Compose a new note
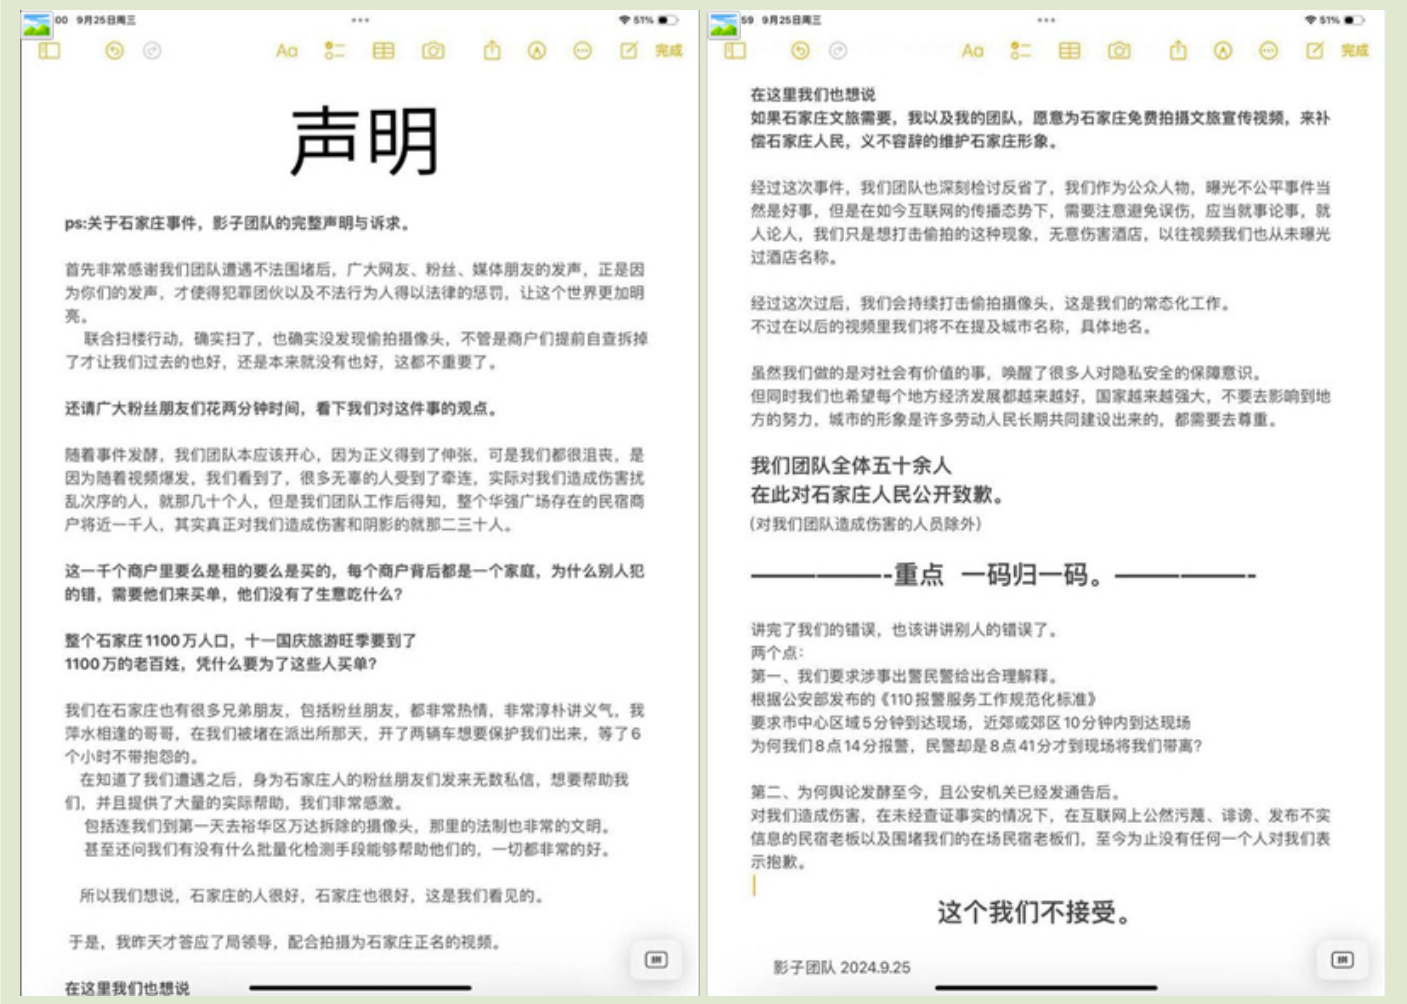 628,50
